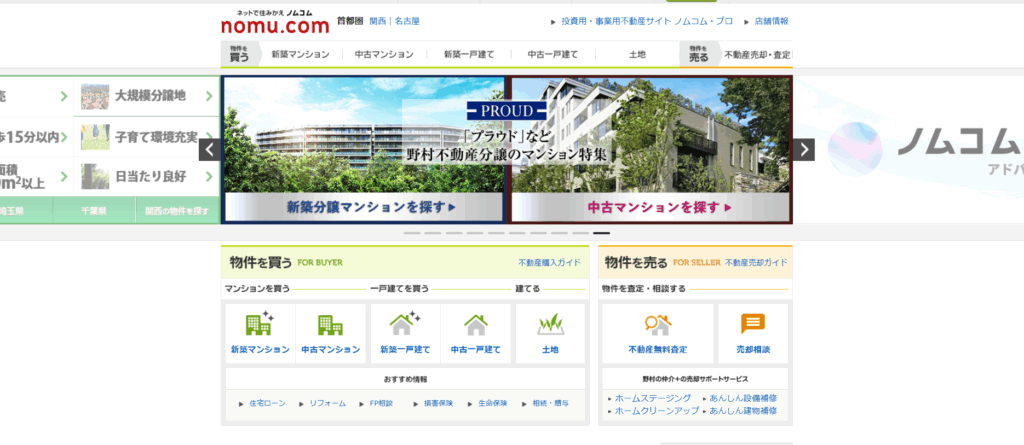Screen dimensions: 1024x445
Task: Click 新築分譲マンションを探す banner button
Action: (365, 207)
